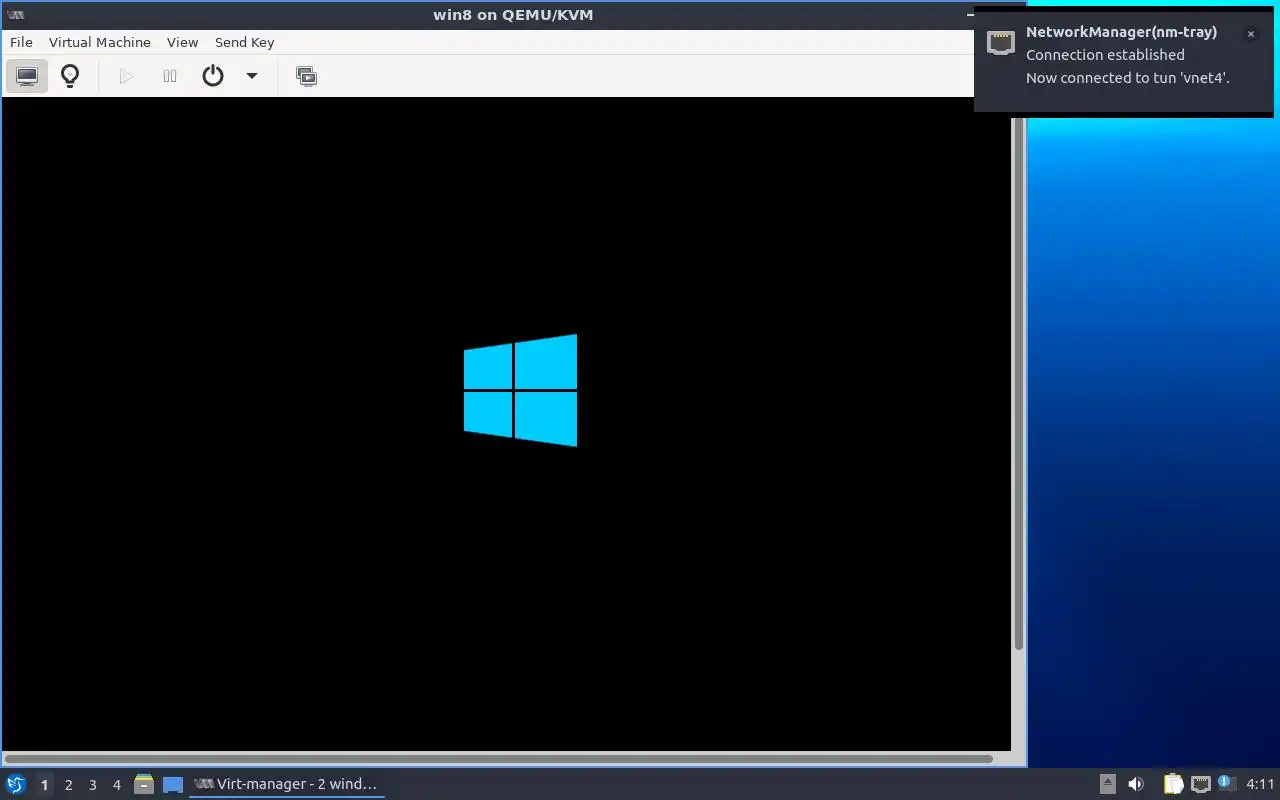Viewport: 1280px width, 800px height.
Task: Click the 4:11 clock in the panel
Action: click(x=1260, y=784)
